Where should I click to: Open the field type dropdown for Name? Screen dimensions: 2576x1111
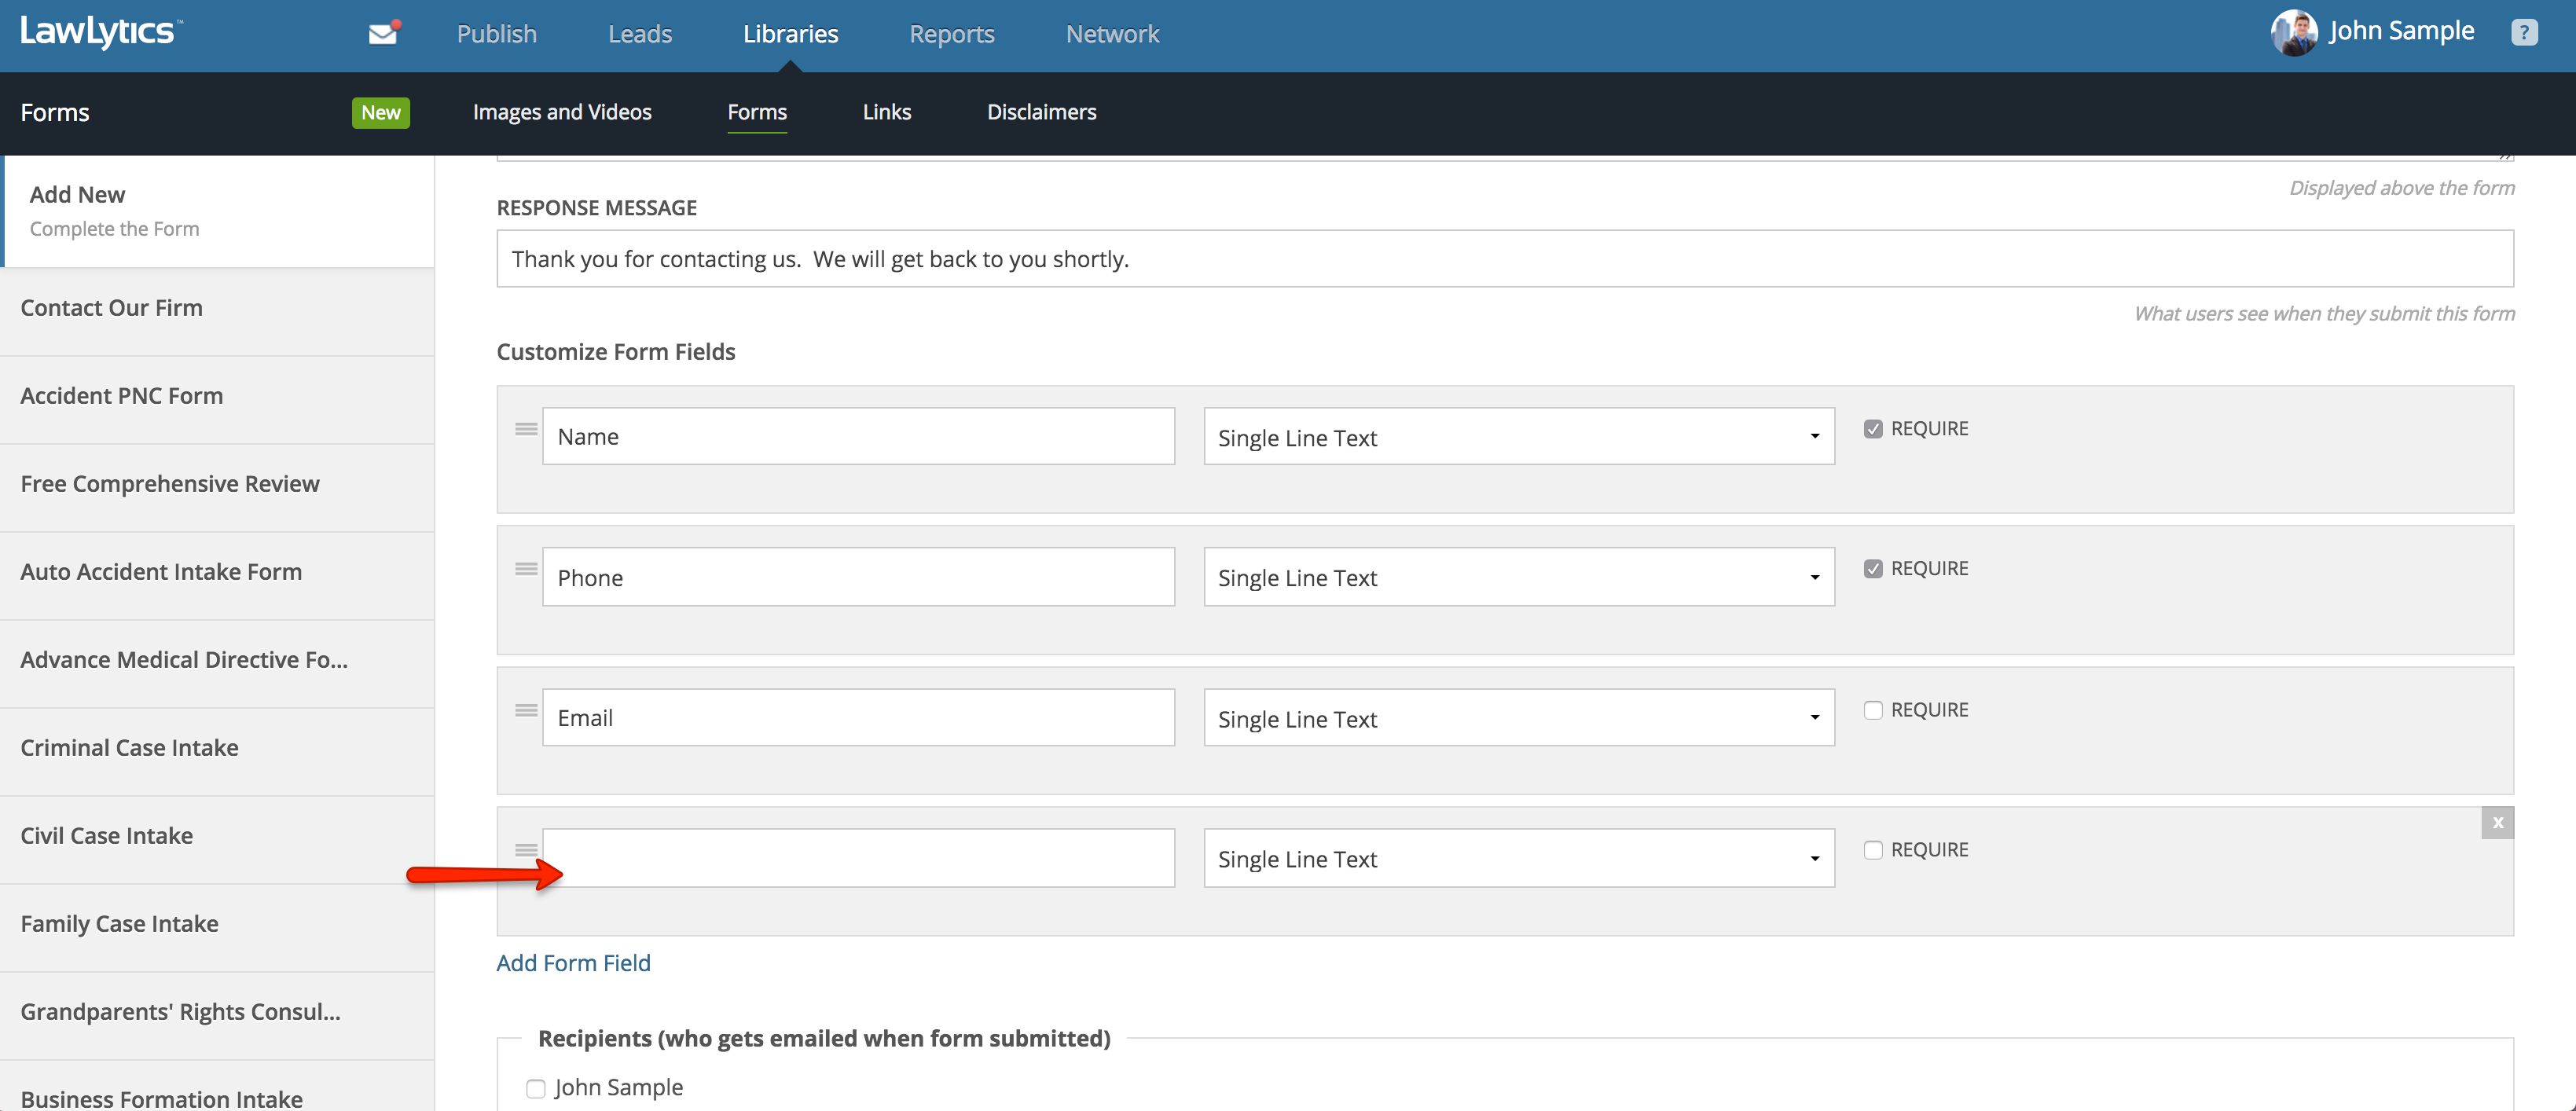click(1519, 436)
